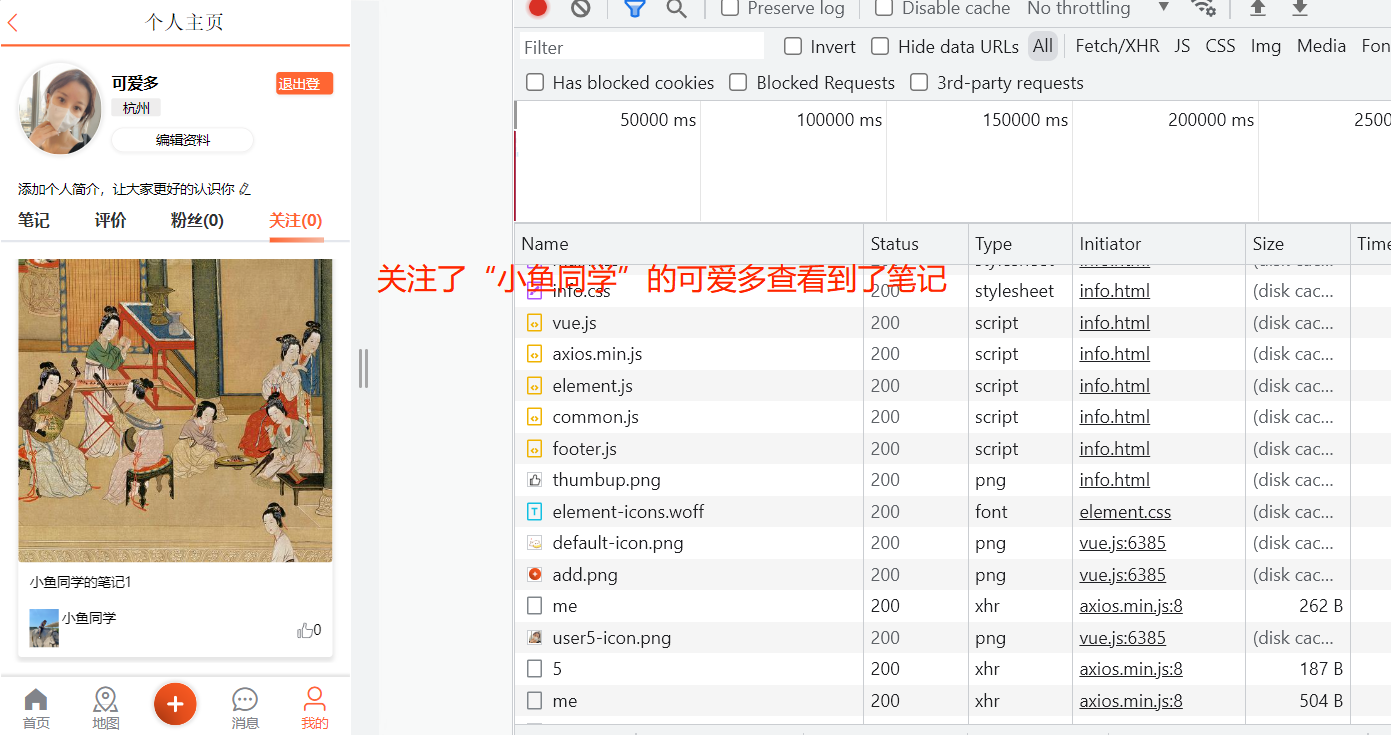The height and width of the screenshot is (735, 1391).
Task: Clear the network request list
Action: [x=581, y=9]
